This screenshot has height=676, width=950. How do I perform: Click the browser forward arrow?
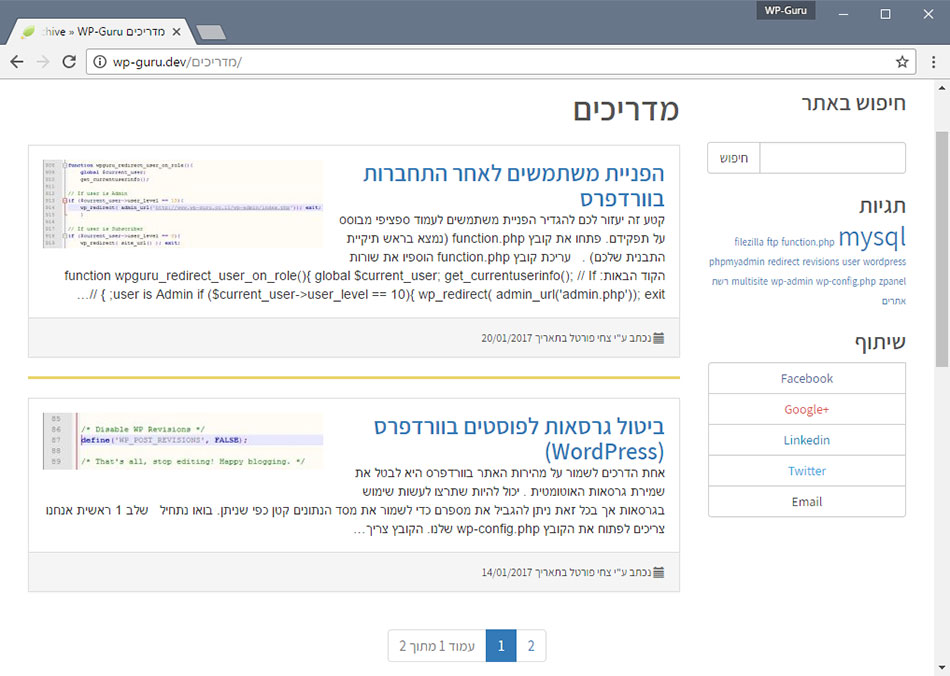42,62
